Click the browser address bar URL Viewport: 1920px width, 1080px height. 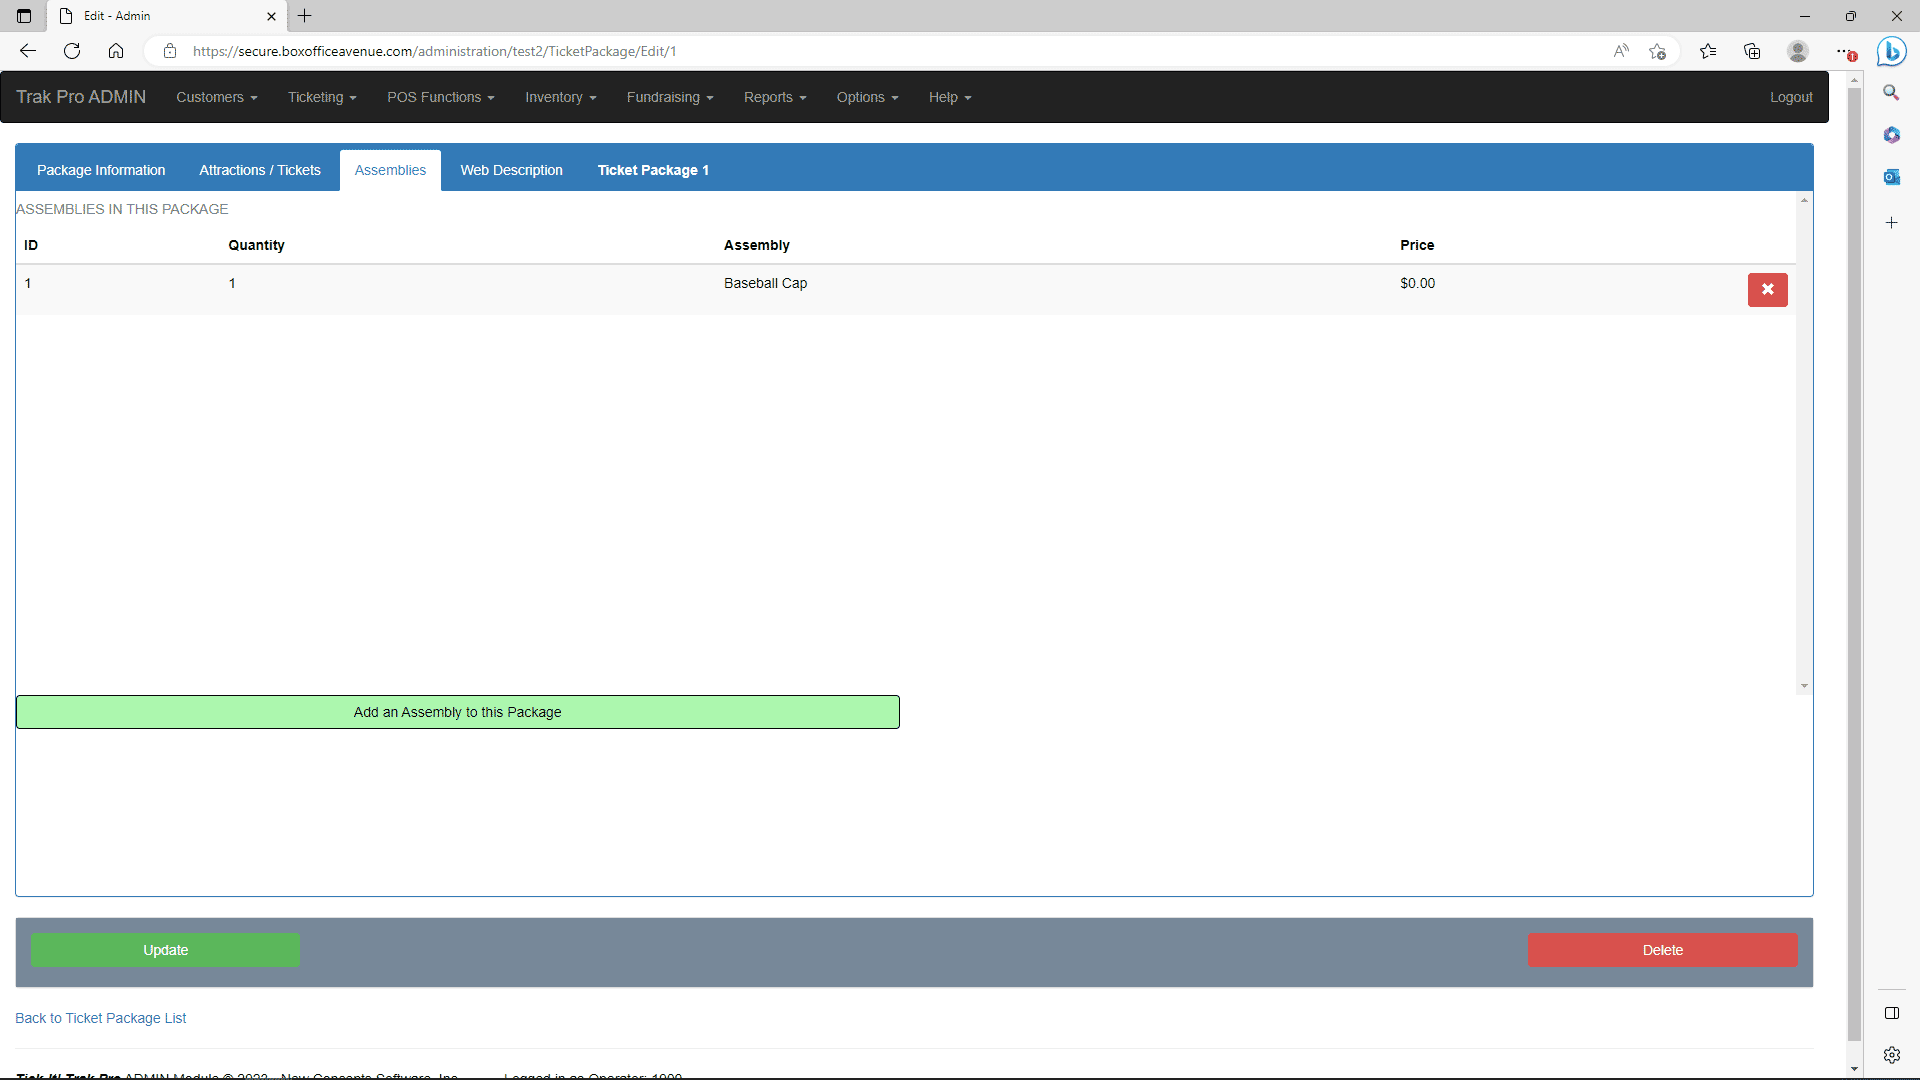(435, 51)
